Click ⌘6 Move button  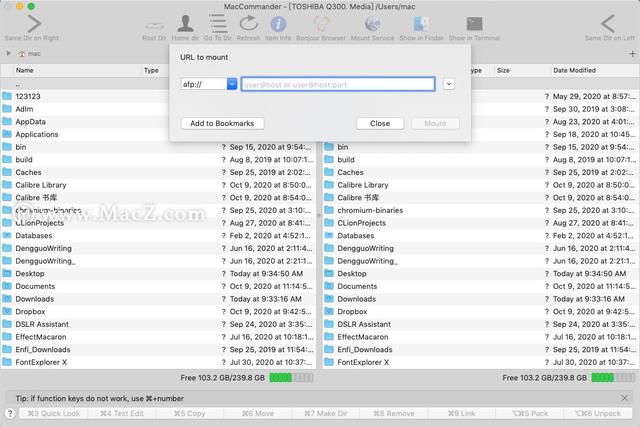click(258, 413)
